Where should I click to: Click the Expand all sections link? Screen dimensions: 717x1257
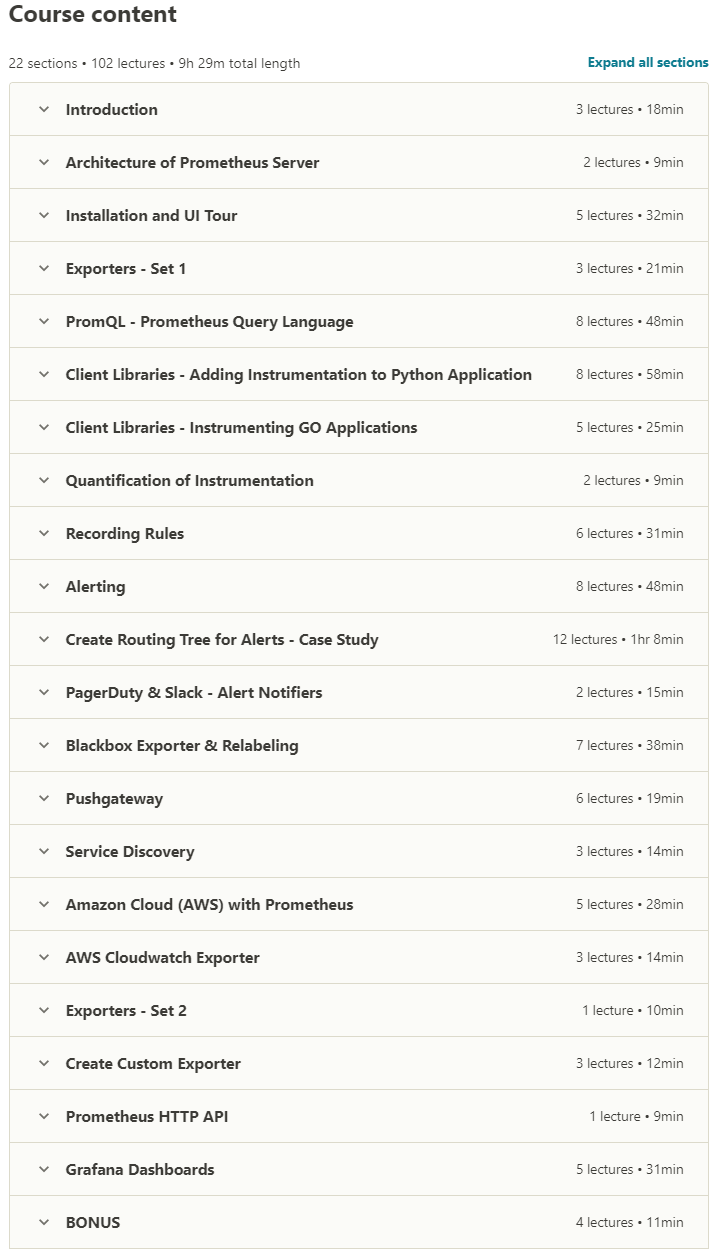tap(648, 62)
